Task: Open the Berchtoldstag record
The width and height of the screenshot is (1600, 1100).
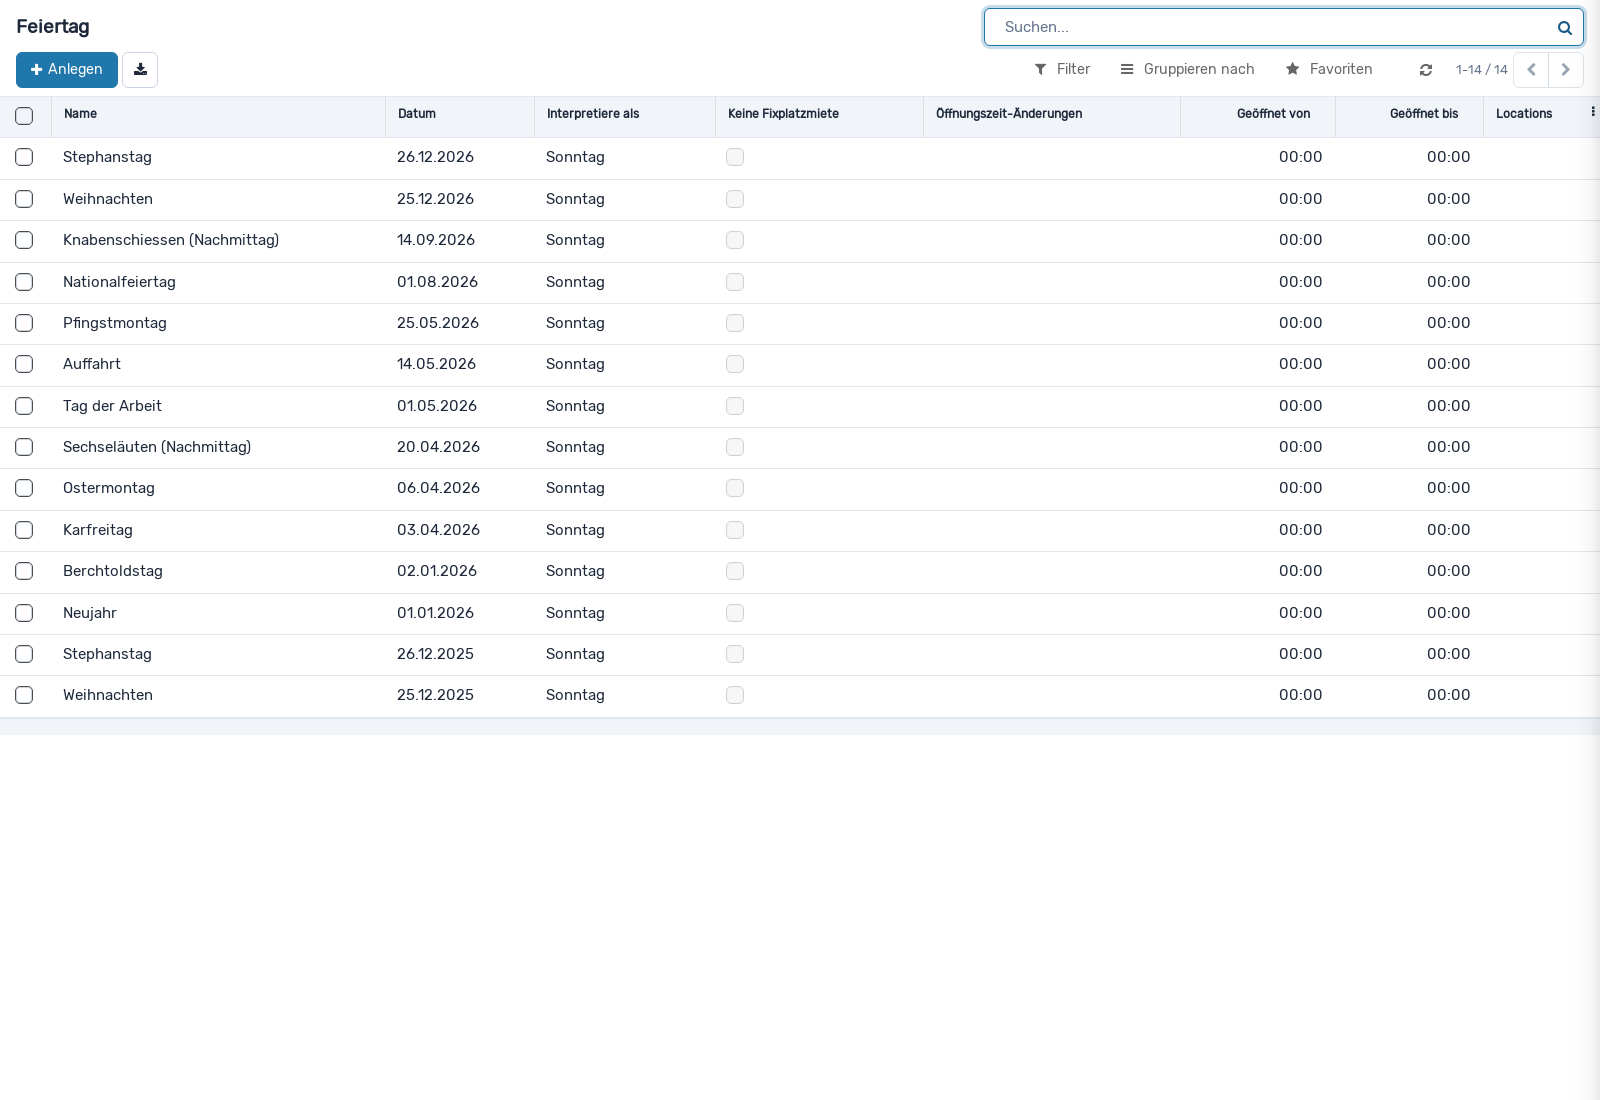Action: [x=113, y=571]
